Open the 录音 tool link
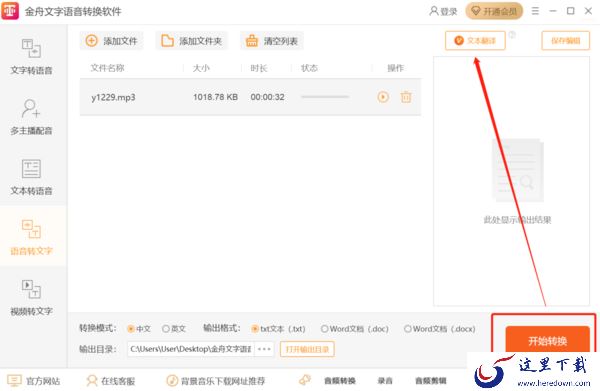The width and height of the screenshot is (600, 391). point(385,381)
